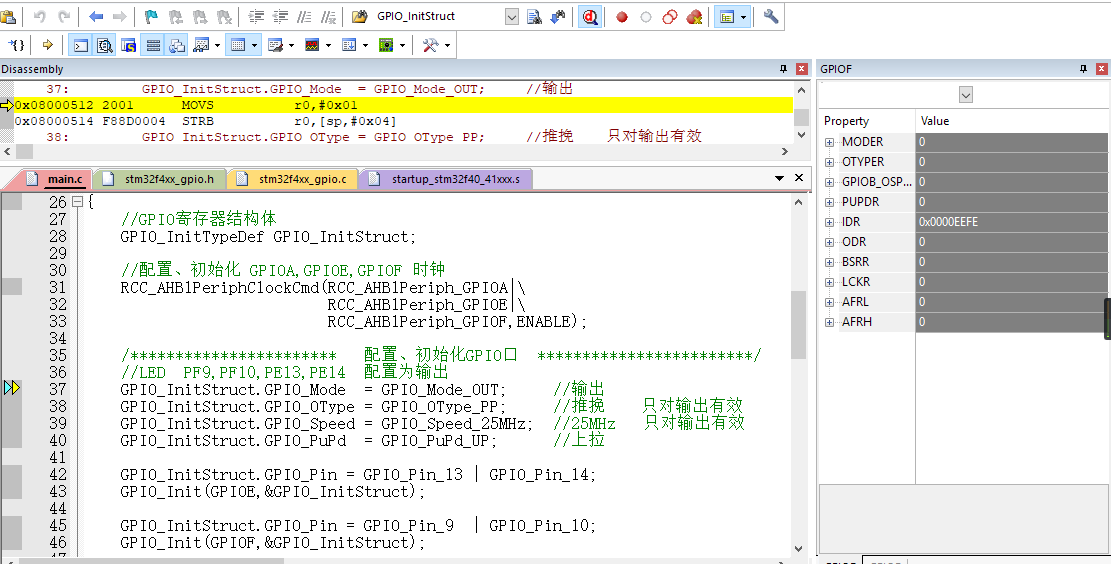This screenshot has height=564, width=1111.
Task: Comment out the selection
Action: [x=305, y=16]
